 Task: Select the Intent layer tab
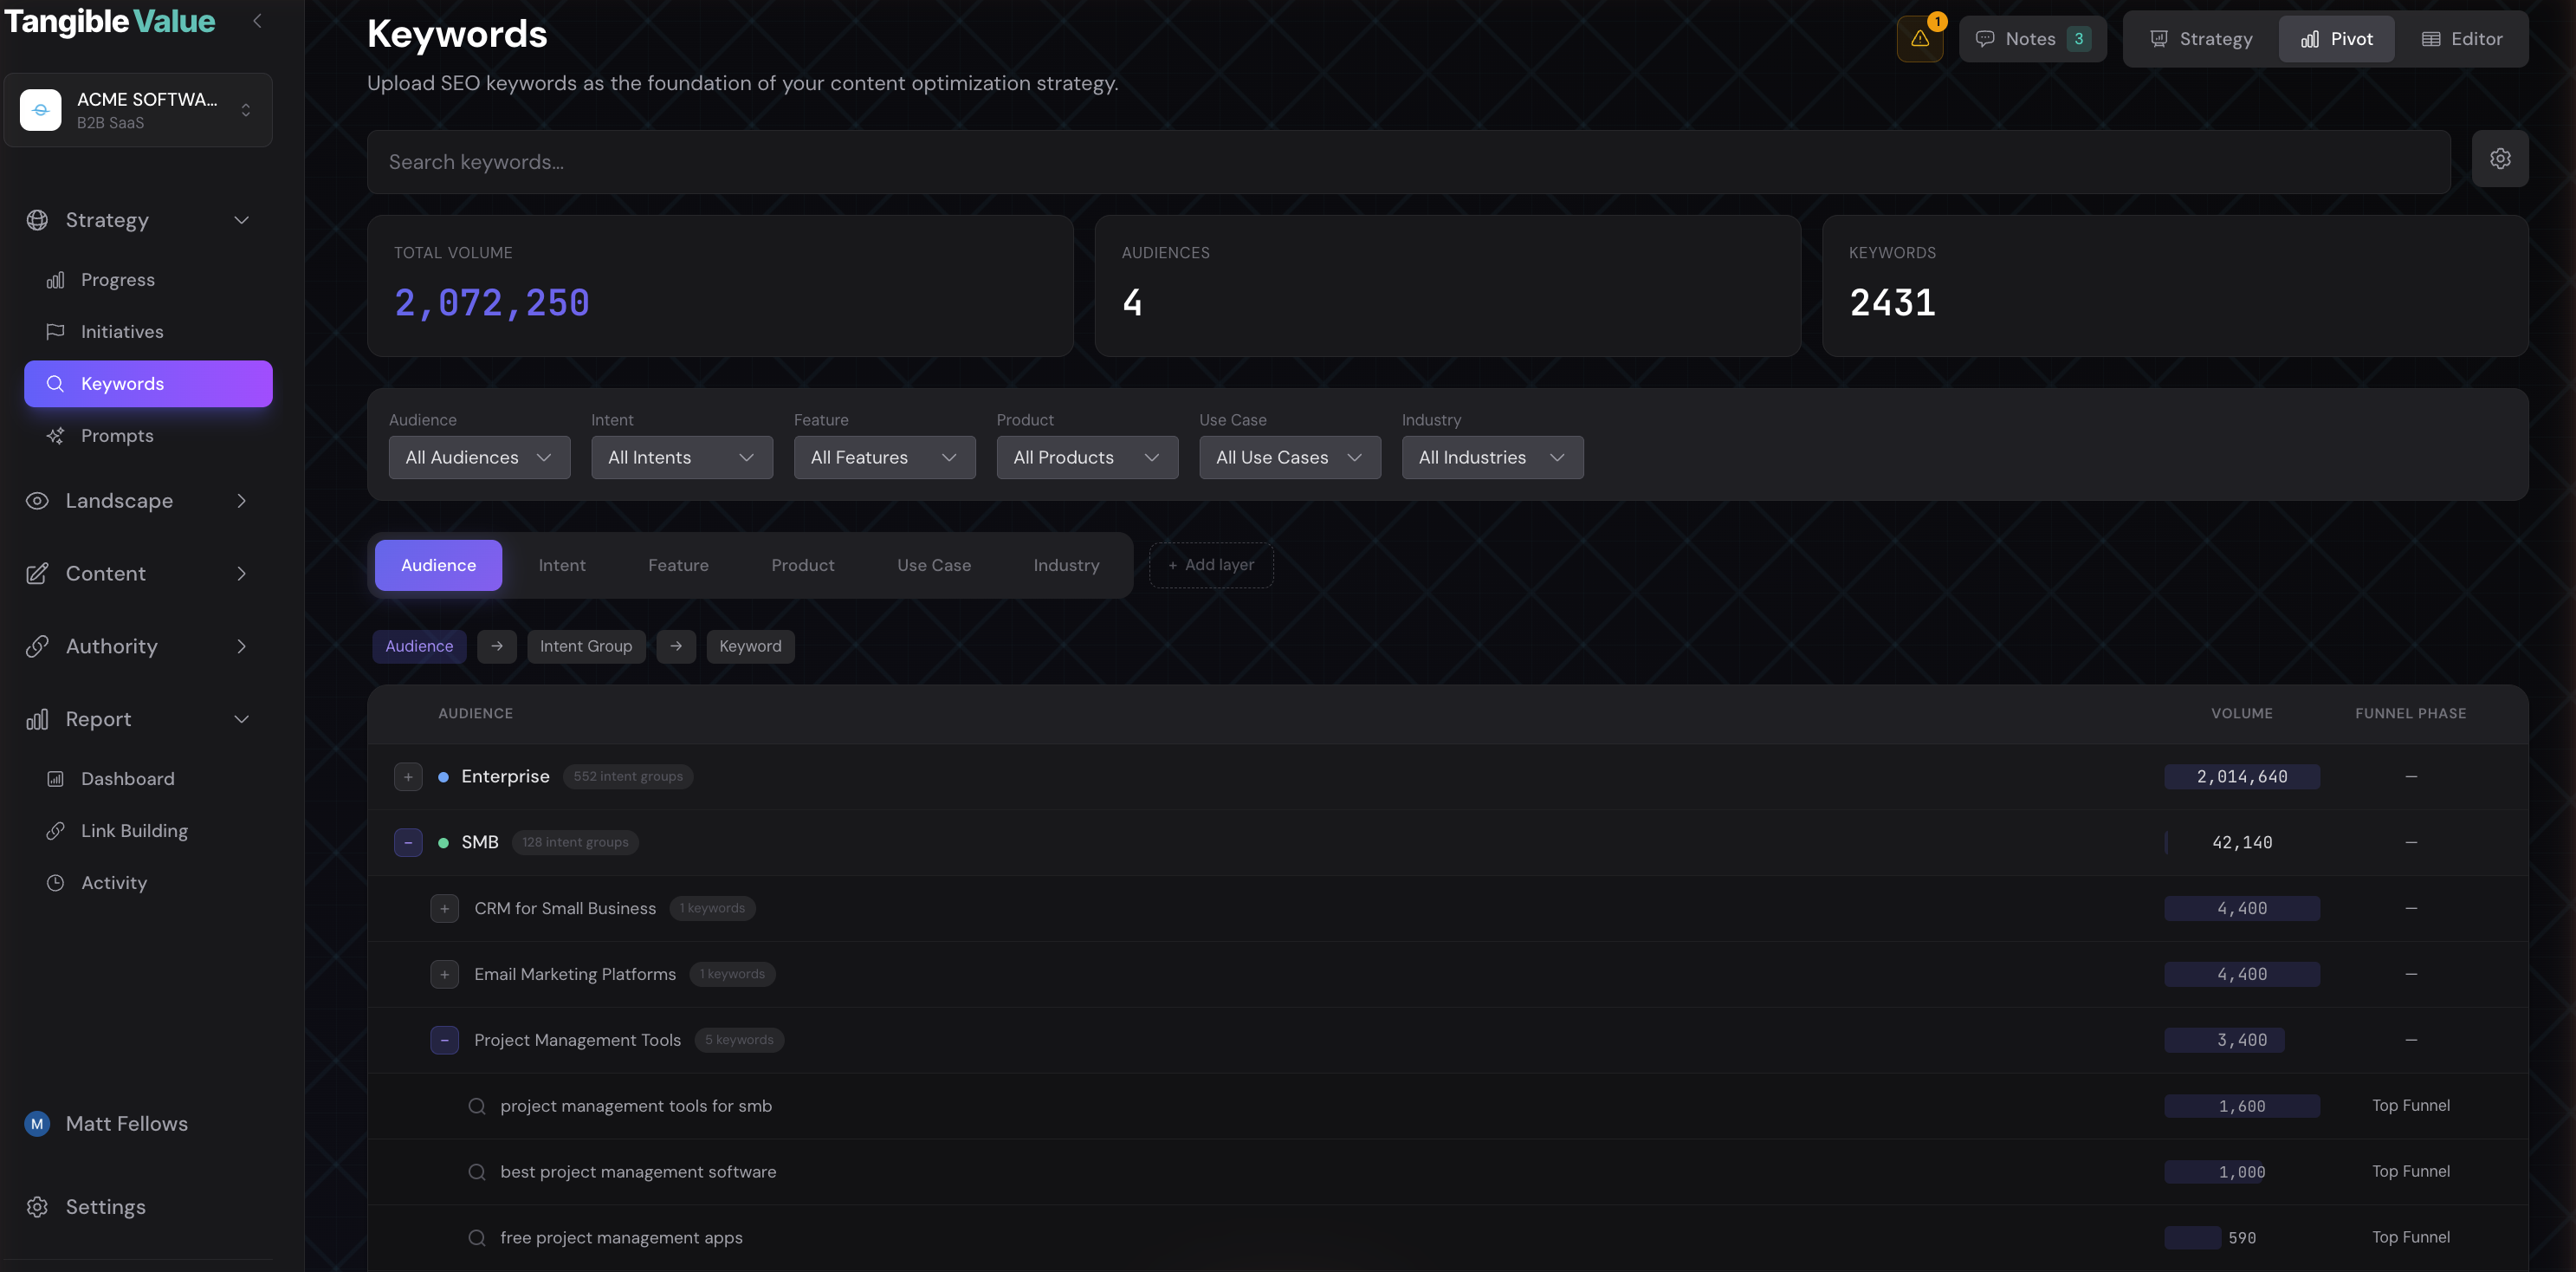tap(562, 565)
